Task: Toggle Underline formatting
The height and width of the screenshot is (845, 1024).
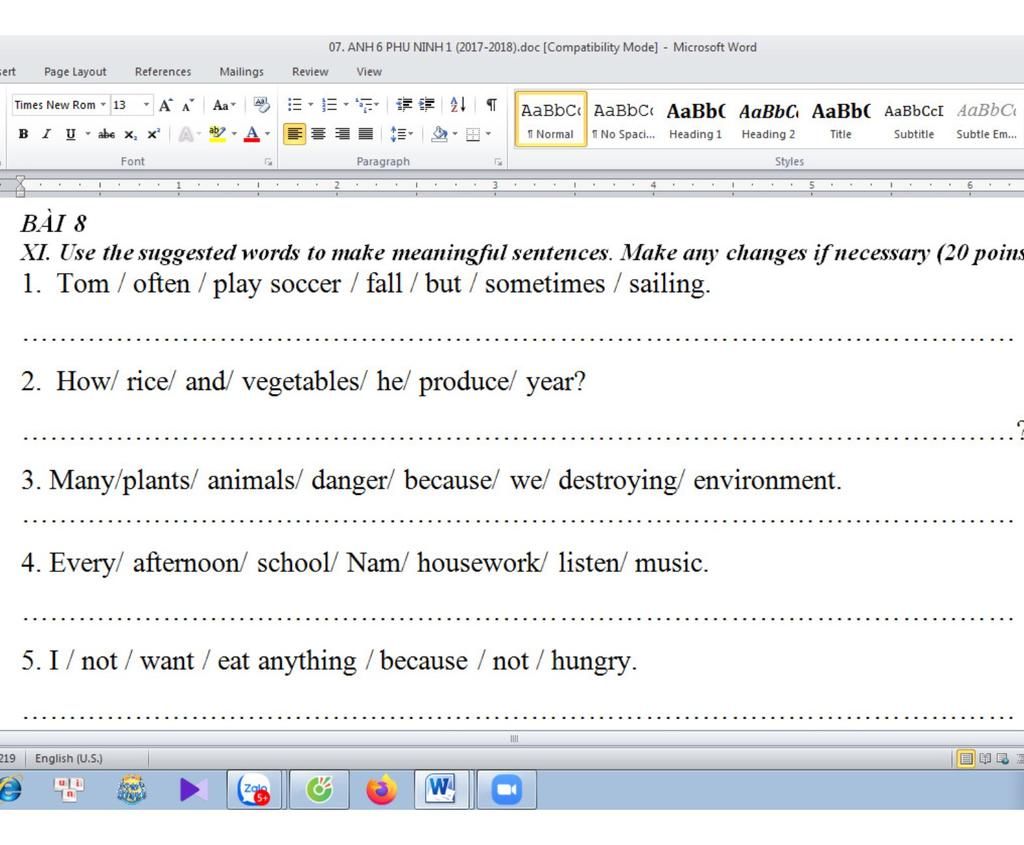Action: click(x=70, y=134)
